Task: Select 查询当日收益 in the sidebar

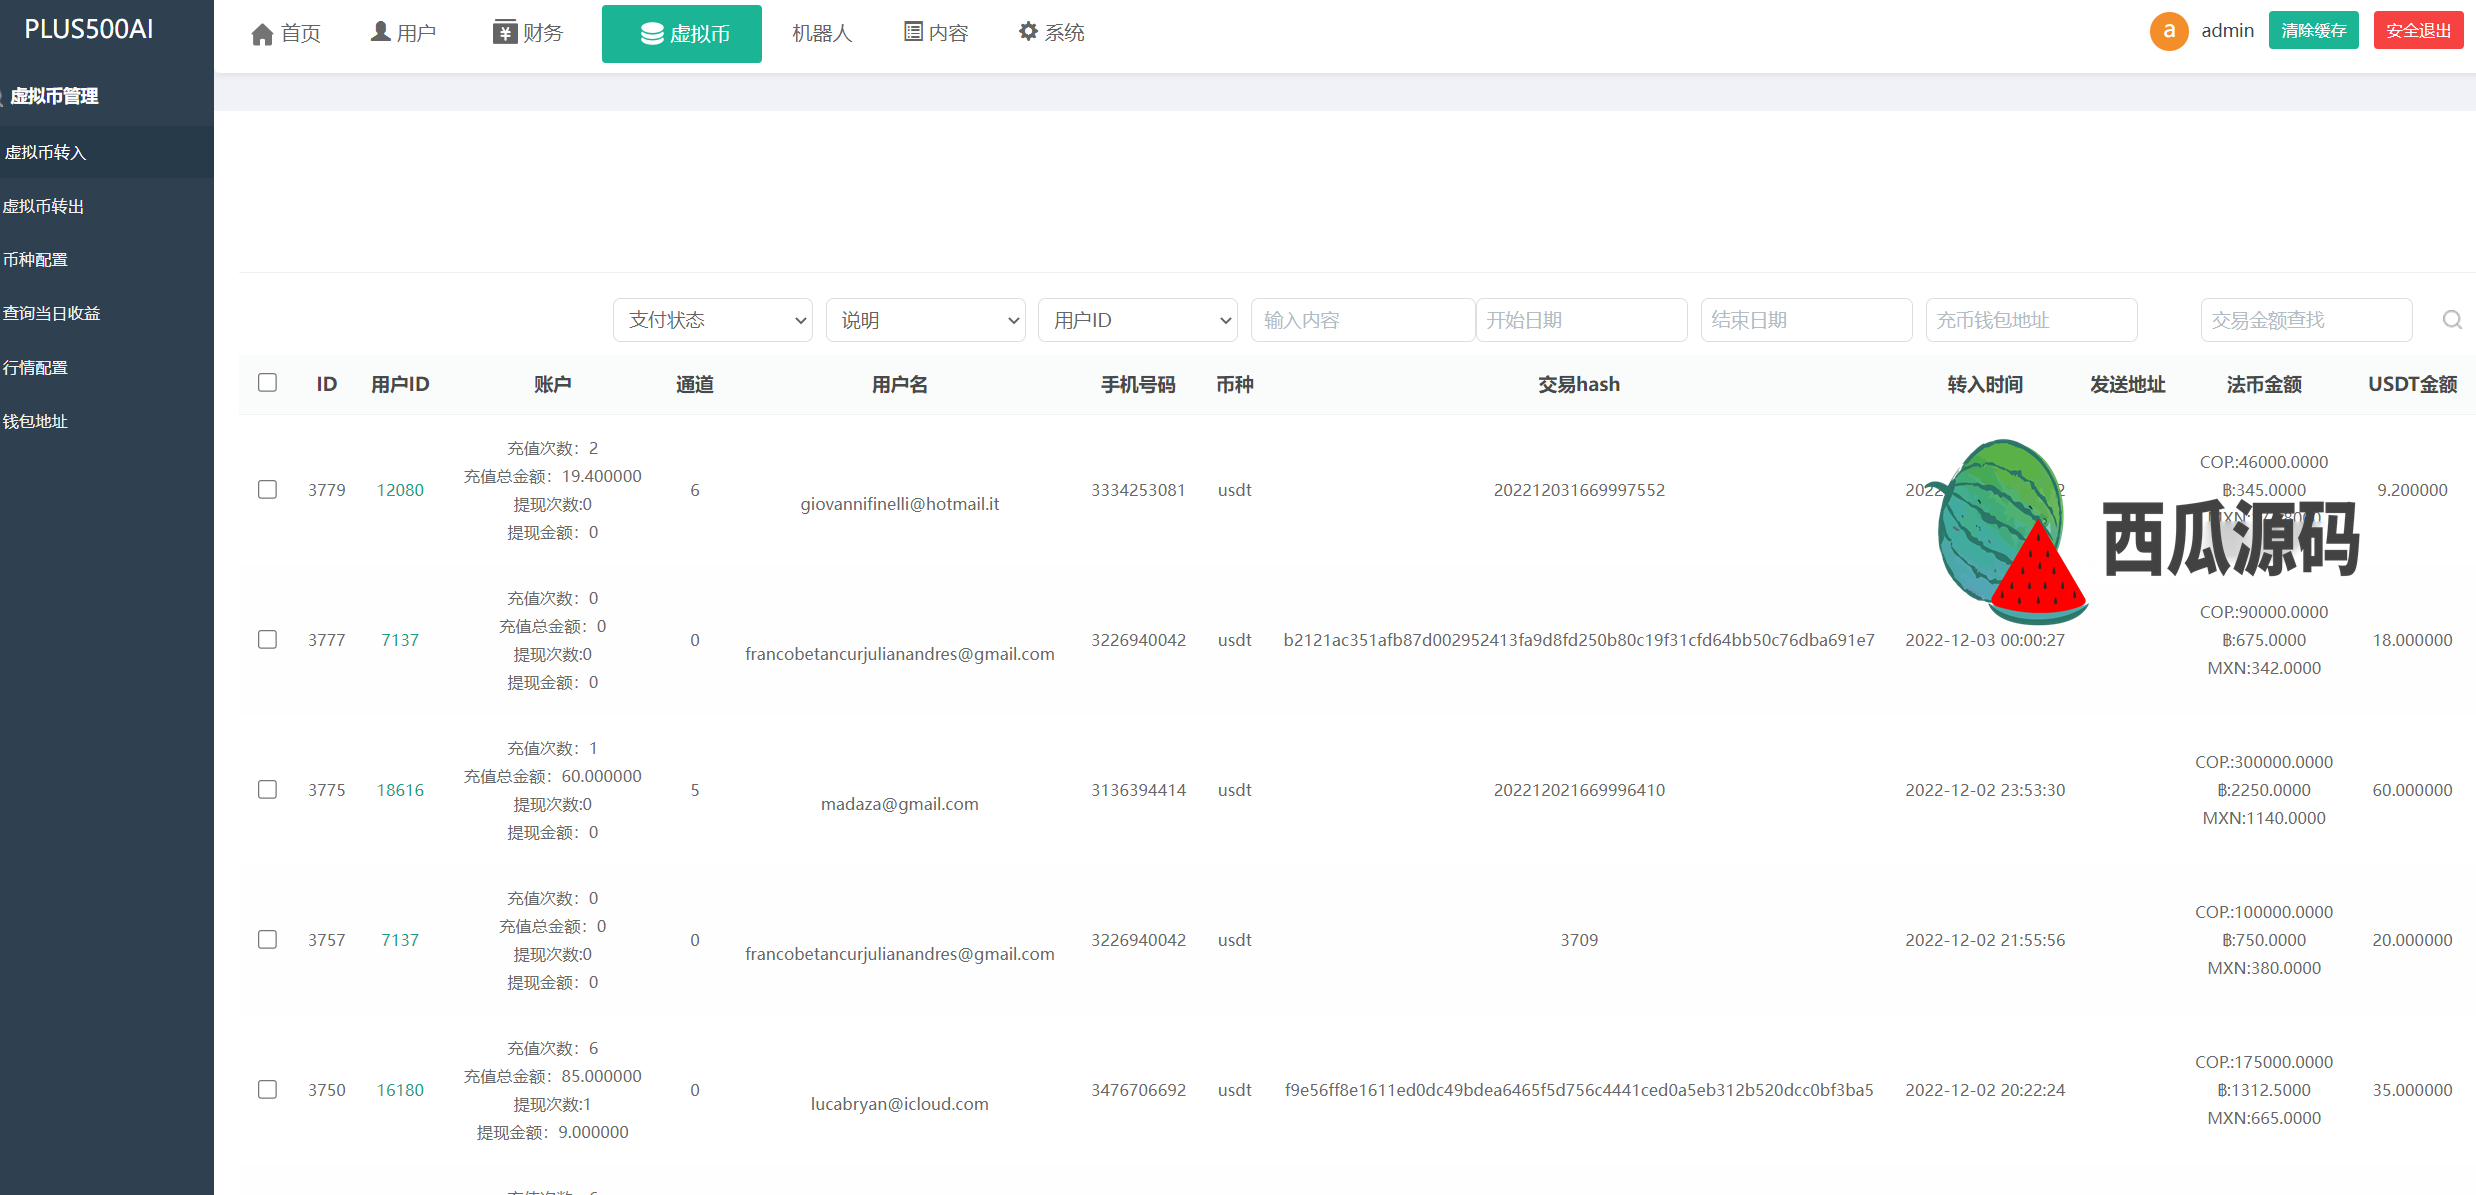Action: [x=107, y=313]
